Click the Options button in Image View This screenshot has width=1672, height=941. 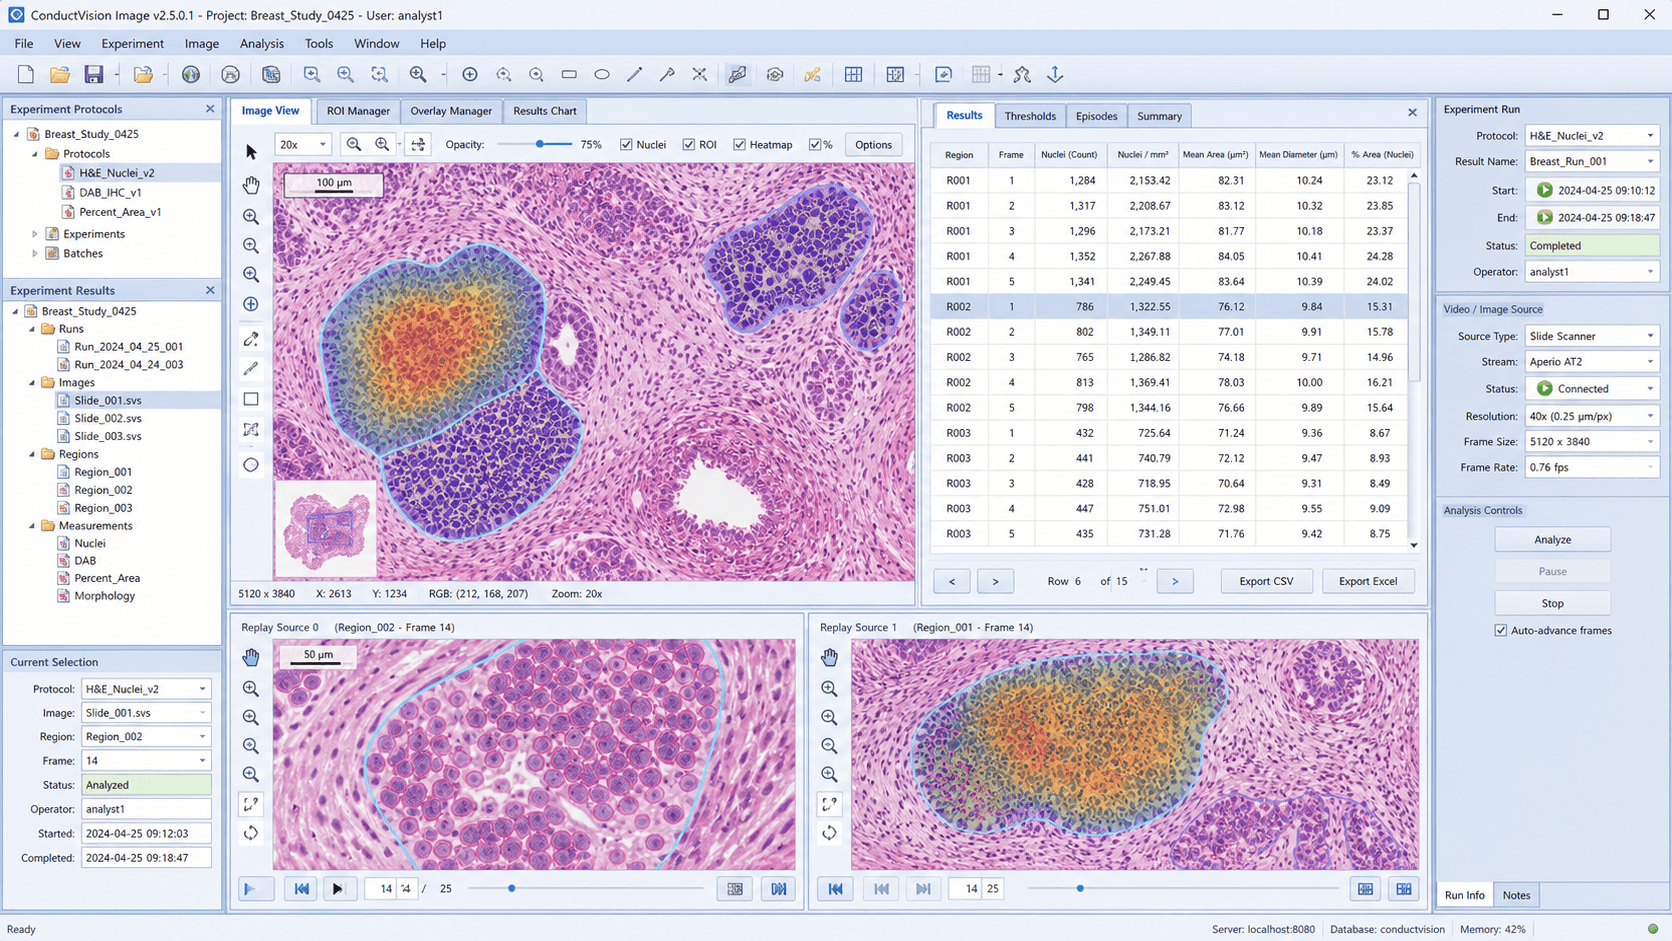873,145
